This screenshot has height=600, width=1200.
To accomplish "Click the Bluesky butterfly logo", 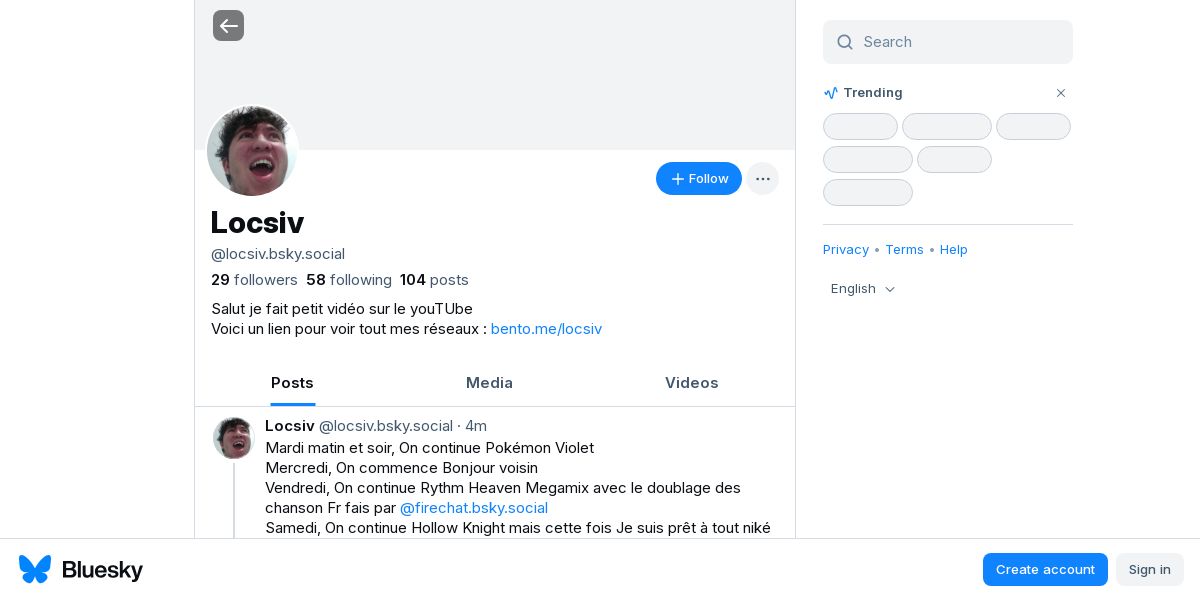I will pyautogui.click(x=35, y=569).
